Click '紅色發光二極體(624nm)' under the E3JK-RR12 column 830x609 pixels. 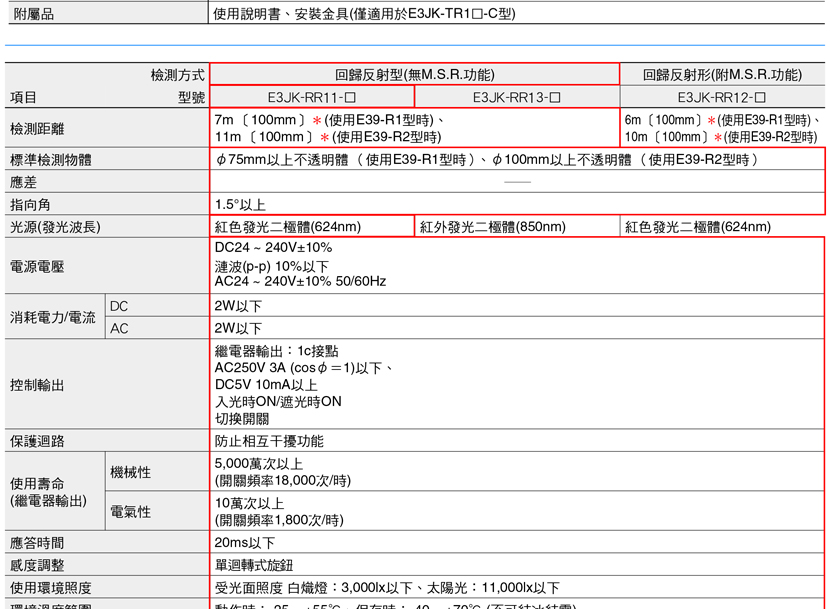point(698,227)
